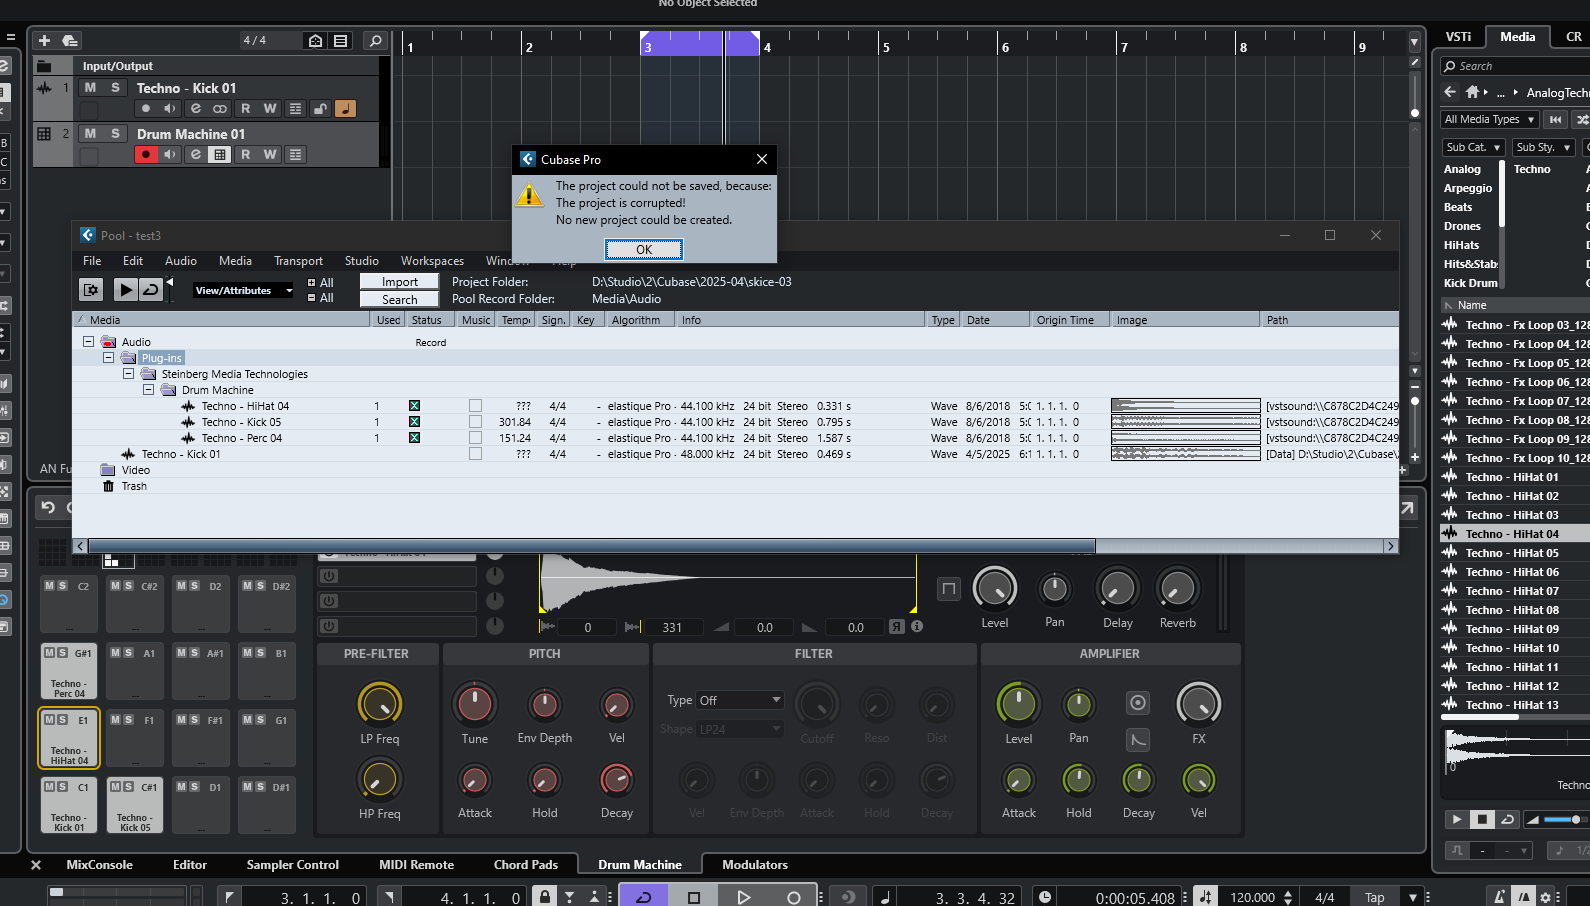Toggle the Pool audition loop icon
Viewport: 1590px width, 906px height.
point(151,290)
